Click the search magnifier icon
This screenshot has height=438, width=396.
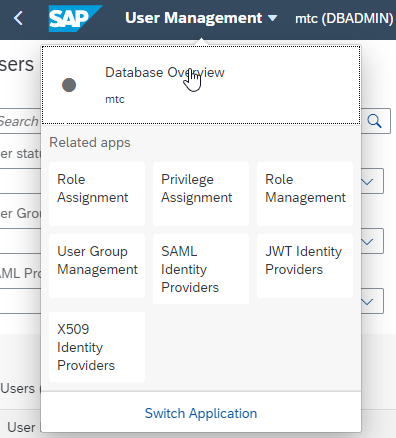374,121
